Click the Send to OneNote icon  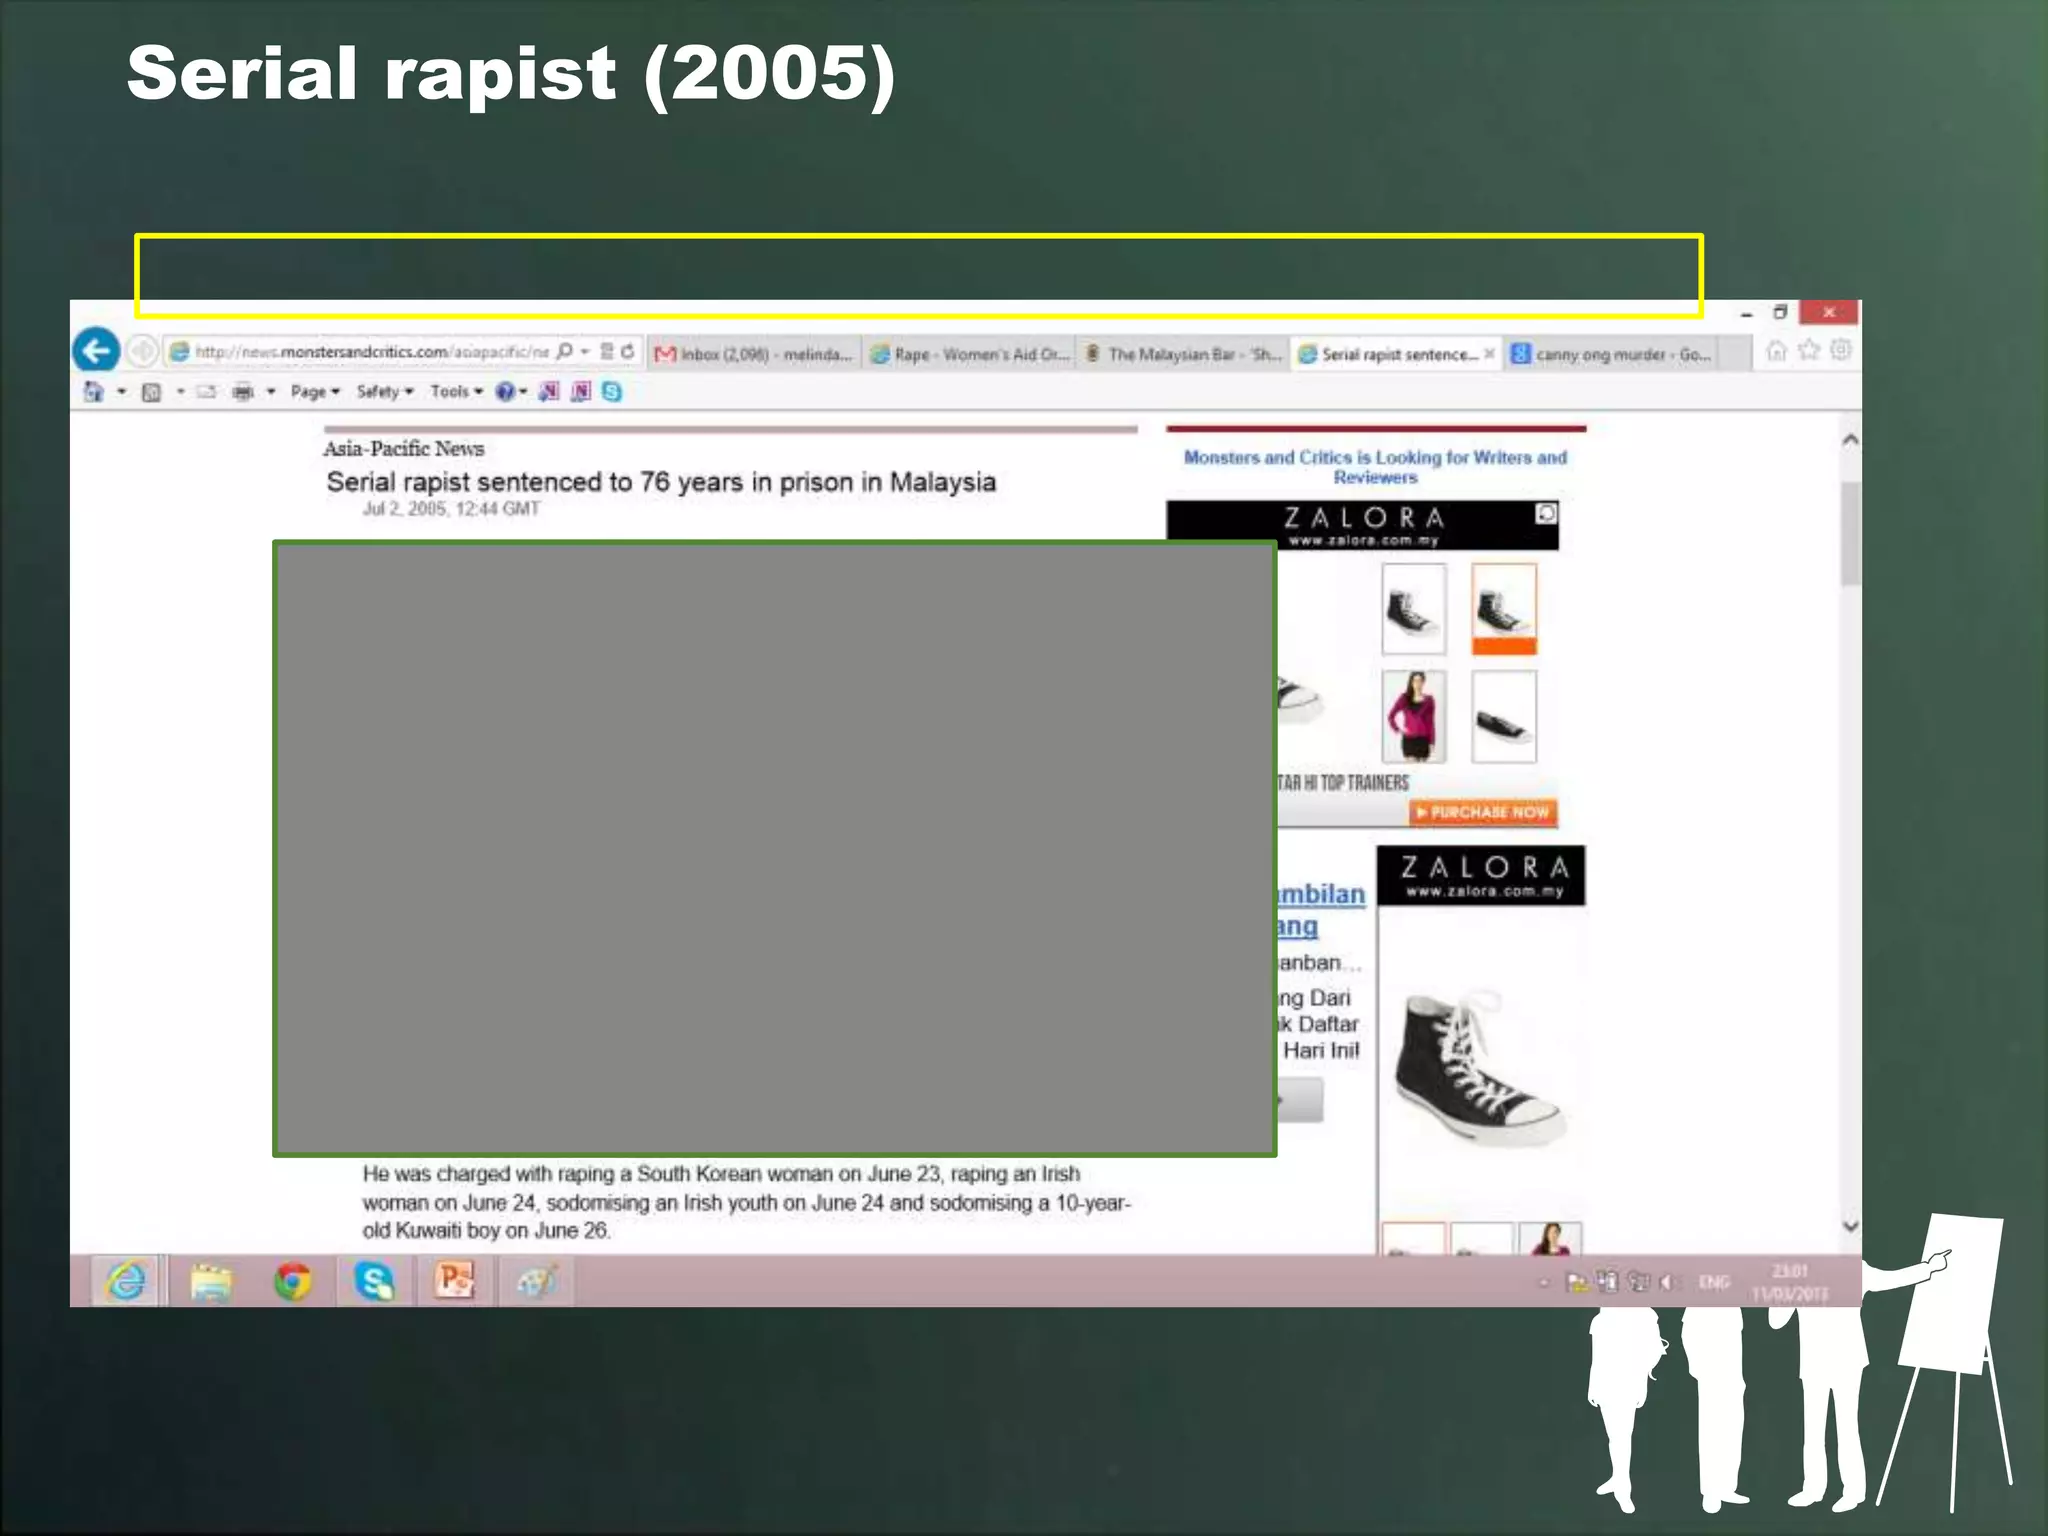[548, 392]
